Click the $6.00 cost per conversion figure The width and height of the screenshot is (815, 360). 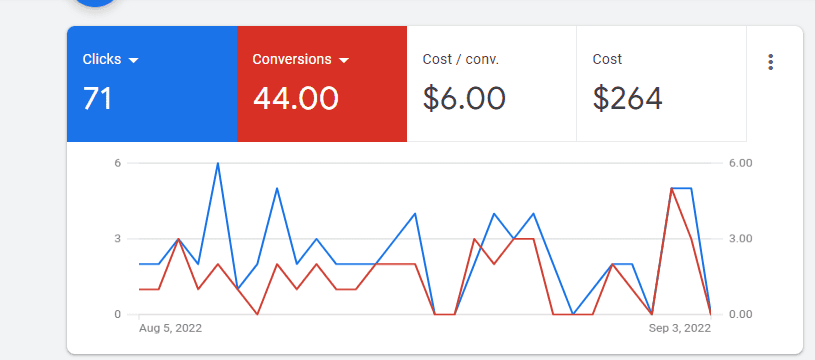[x=464, y=98]
